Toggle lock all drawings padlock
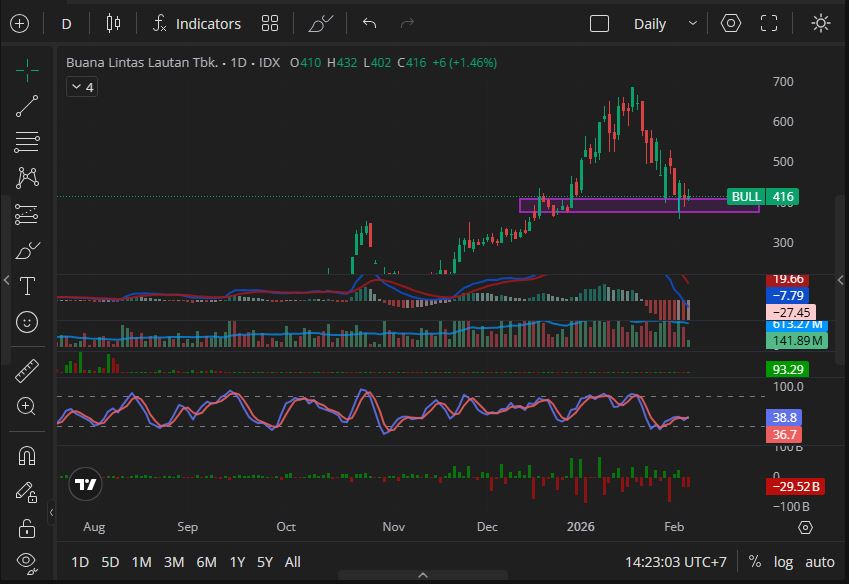 tap(27, 528)
